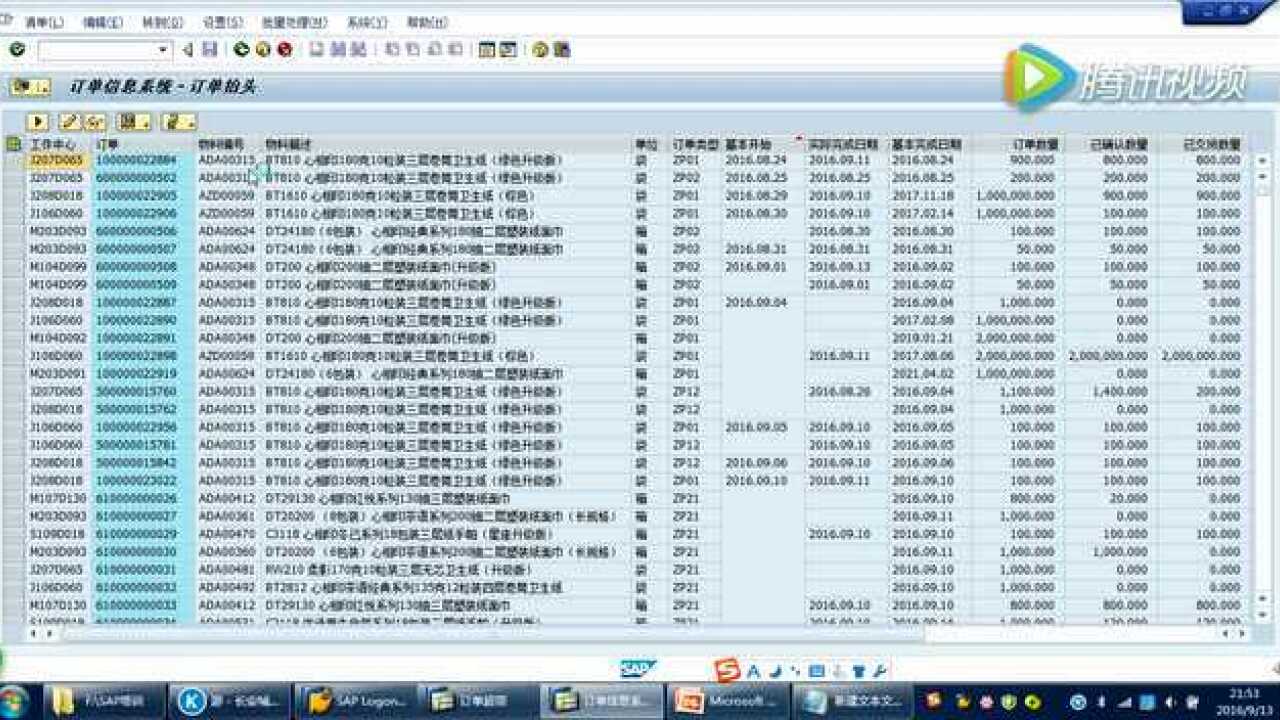Click the yellow Exit icon

pyautogui.click(x=263, y=49)
